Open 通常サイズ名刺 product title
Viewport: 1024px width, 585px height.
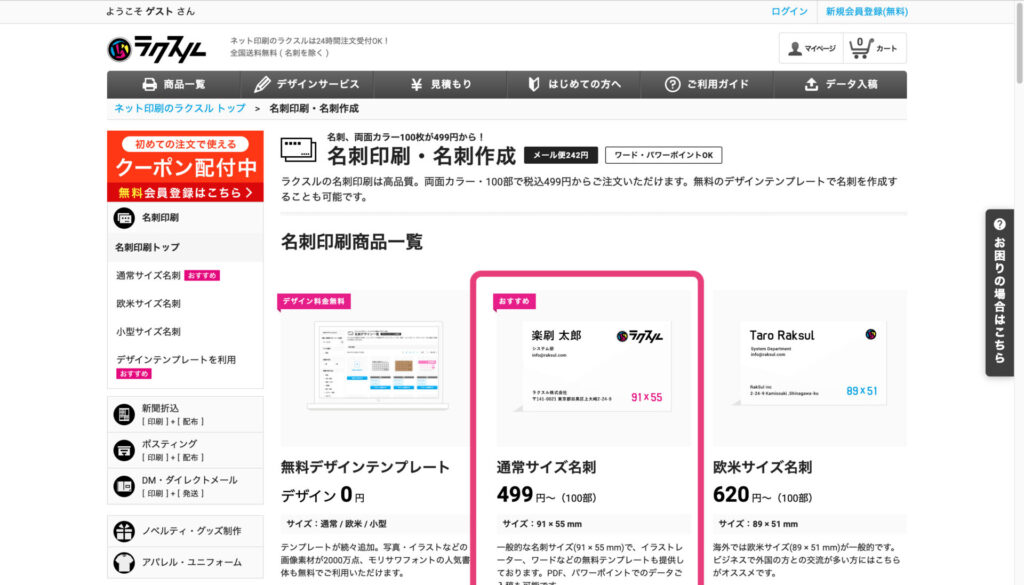[546, 467]
